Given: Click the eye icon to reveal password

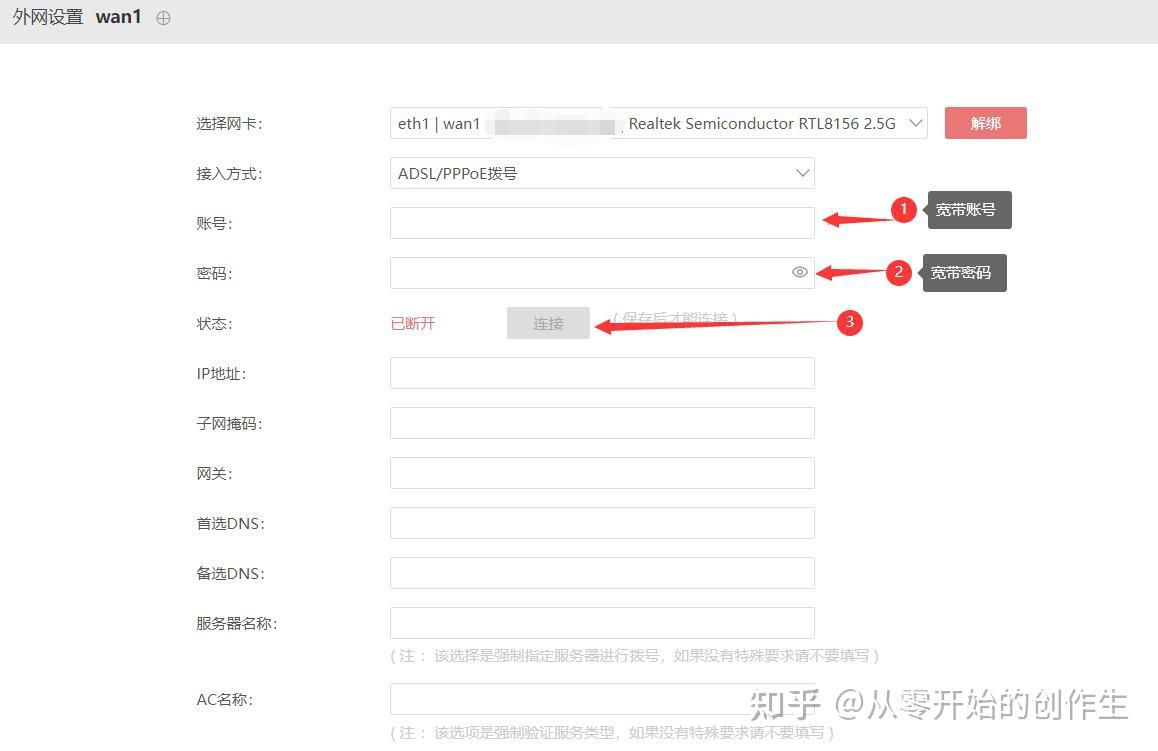Looking at the screenshot, I should click(799, 272).
